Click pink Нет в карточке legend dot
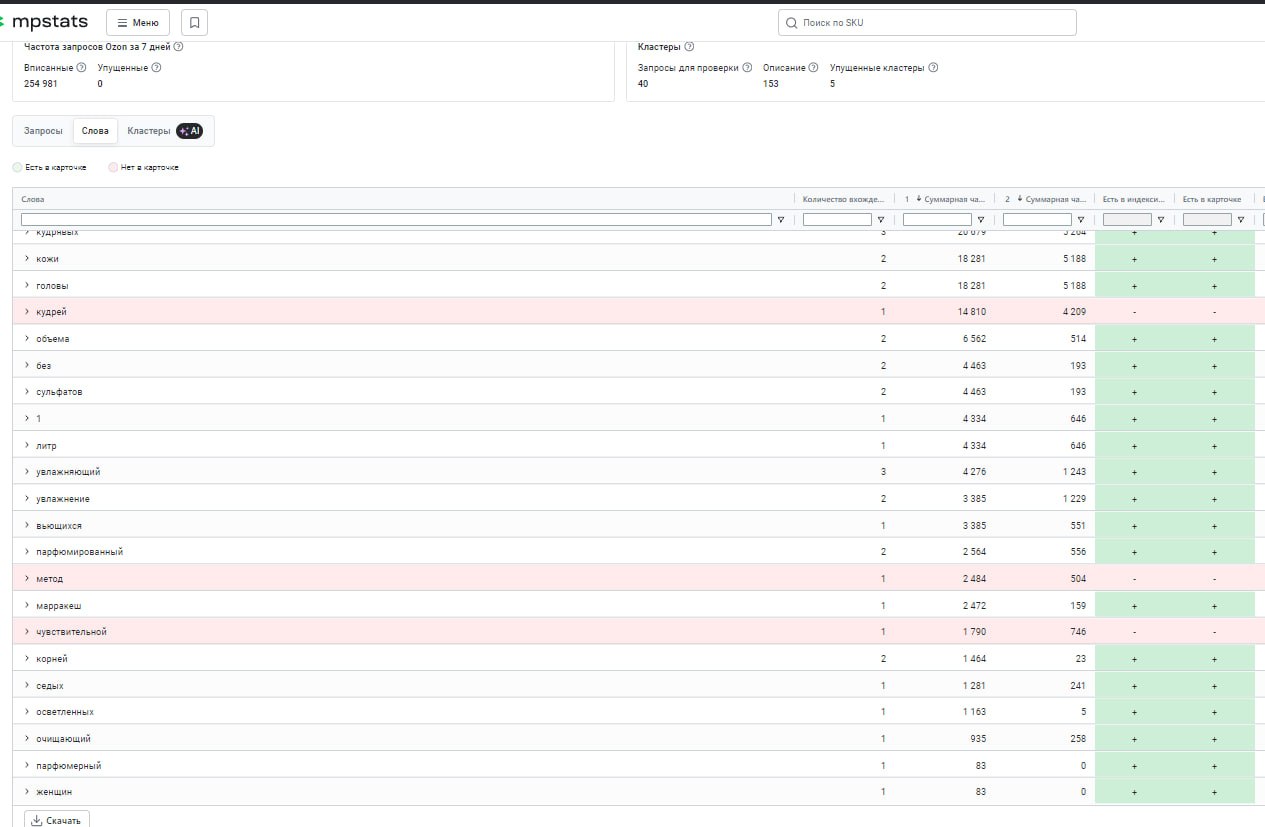The image size is (1265, 827). pyautogui.click(x=113, y=167)
